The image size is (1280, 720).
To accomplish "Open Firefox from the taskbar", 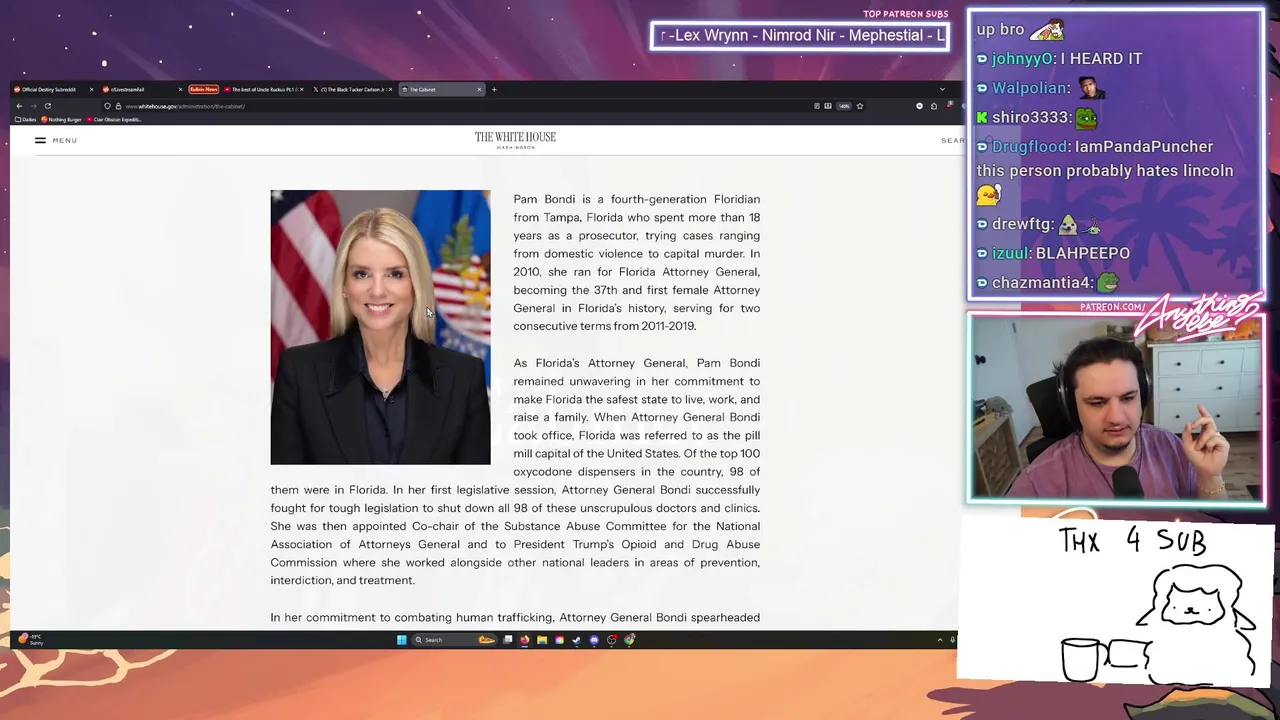I will pos(525,640).
